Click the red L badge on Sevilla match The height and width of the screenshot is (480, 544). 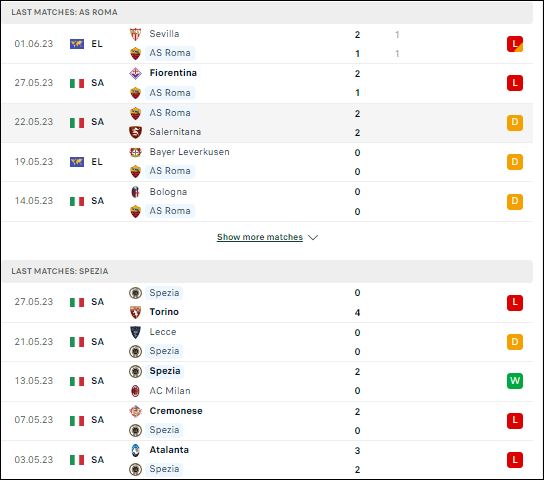(515, 44)
